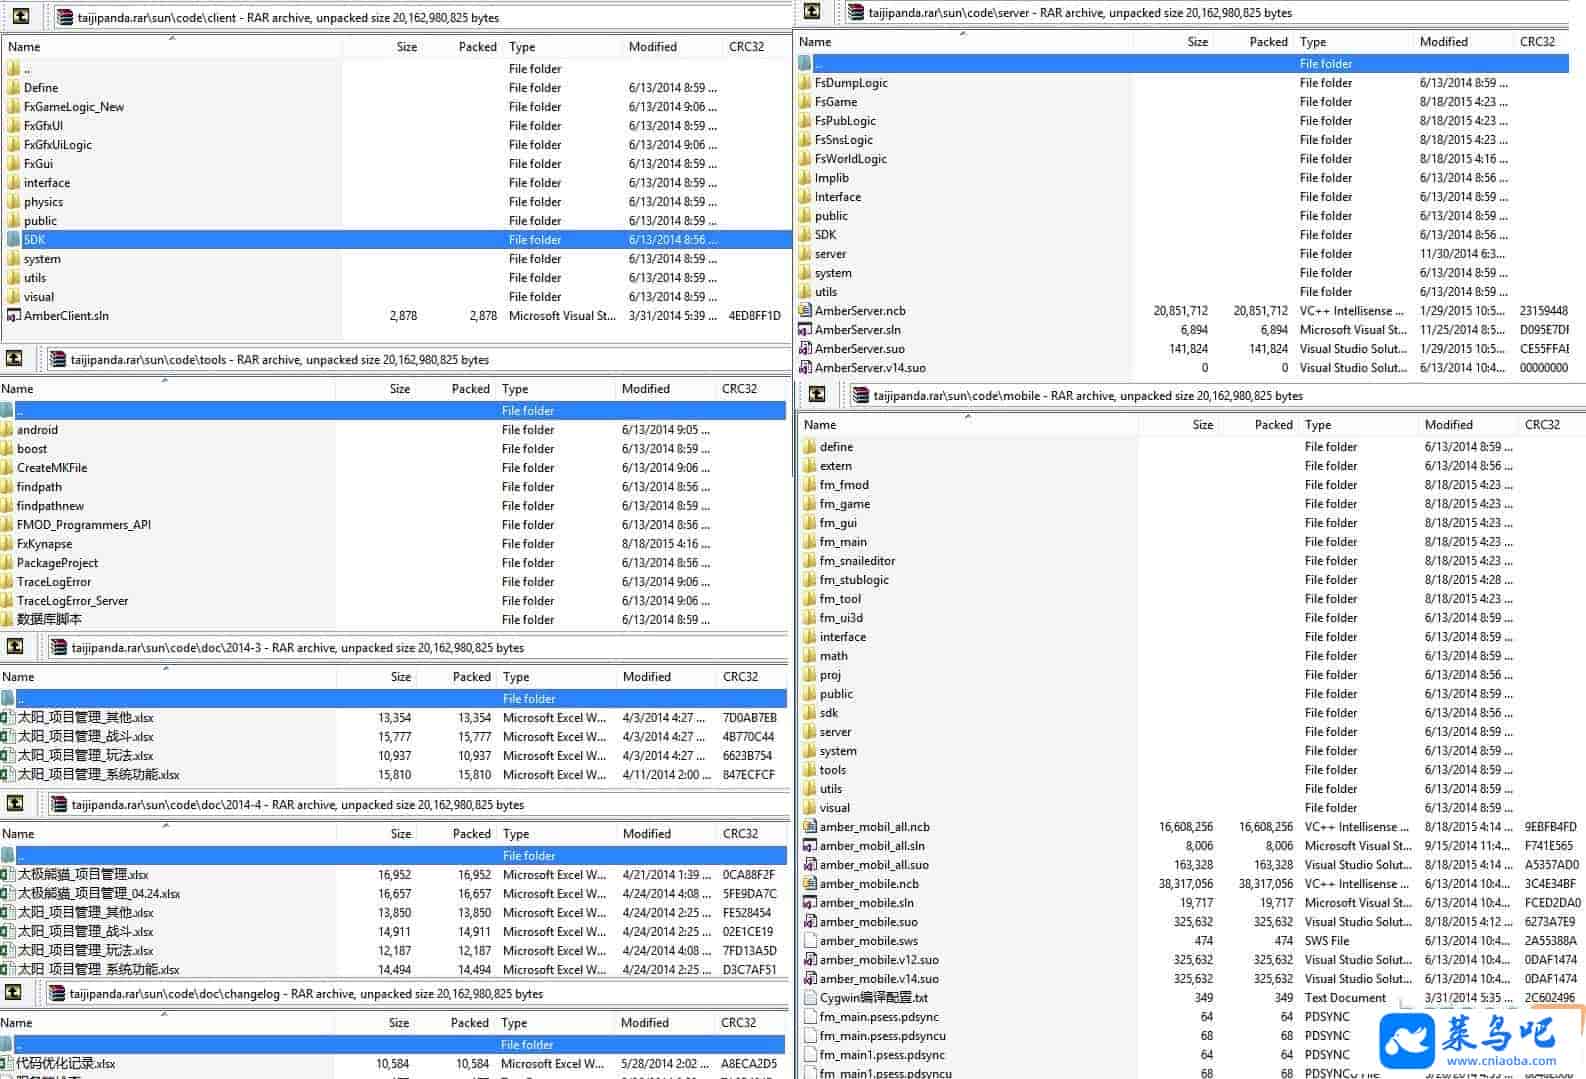Click the 代码优化记录.xlsx Excel file icon

point(6,1064)
